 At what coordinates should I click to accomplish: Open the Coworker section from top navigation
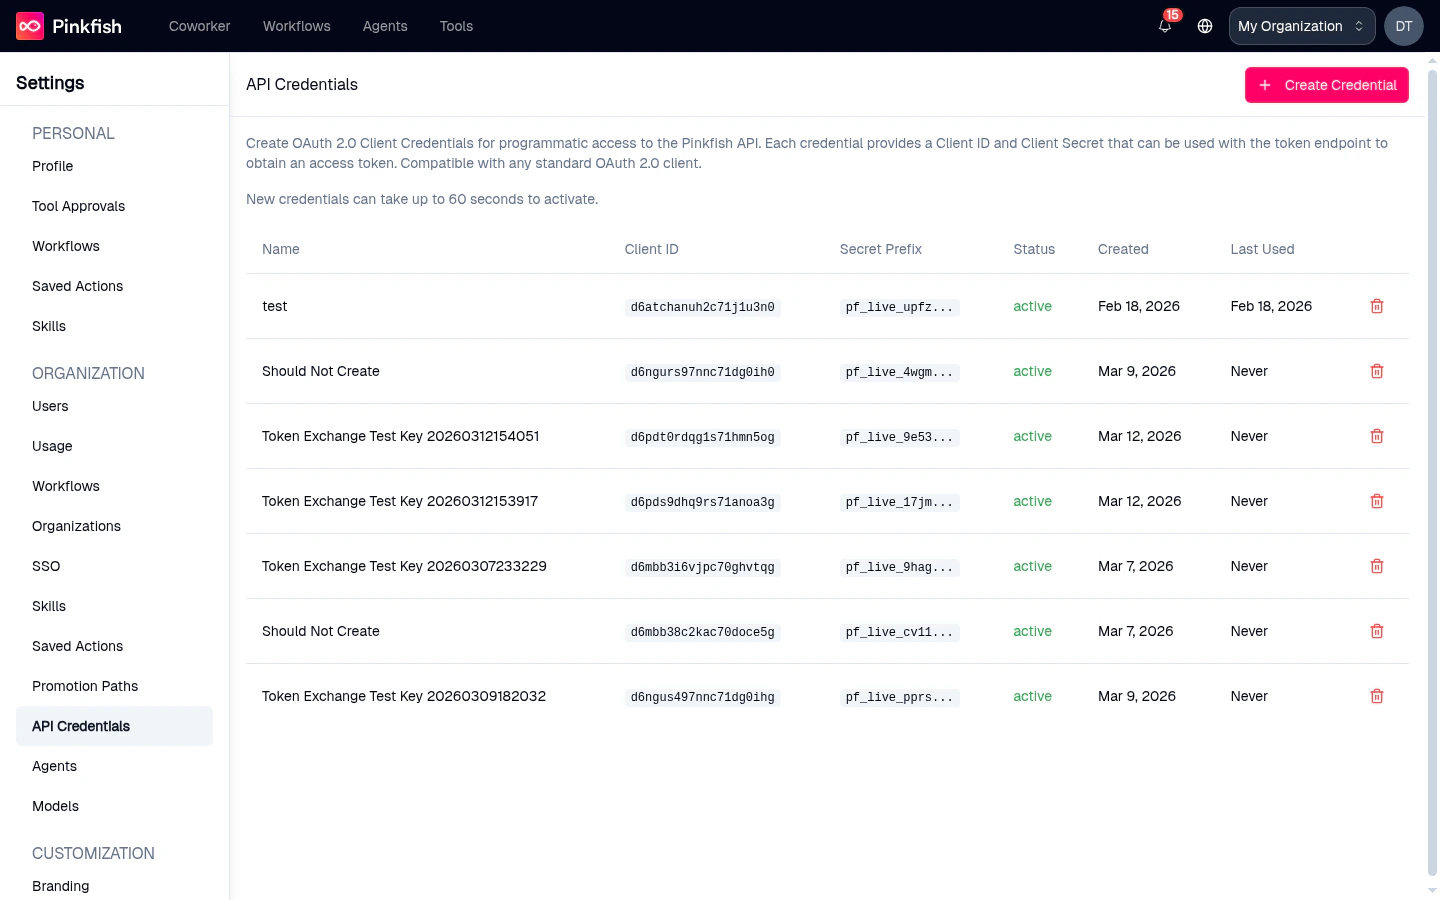pos(199,26)
